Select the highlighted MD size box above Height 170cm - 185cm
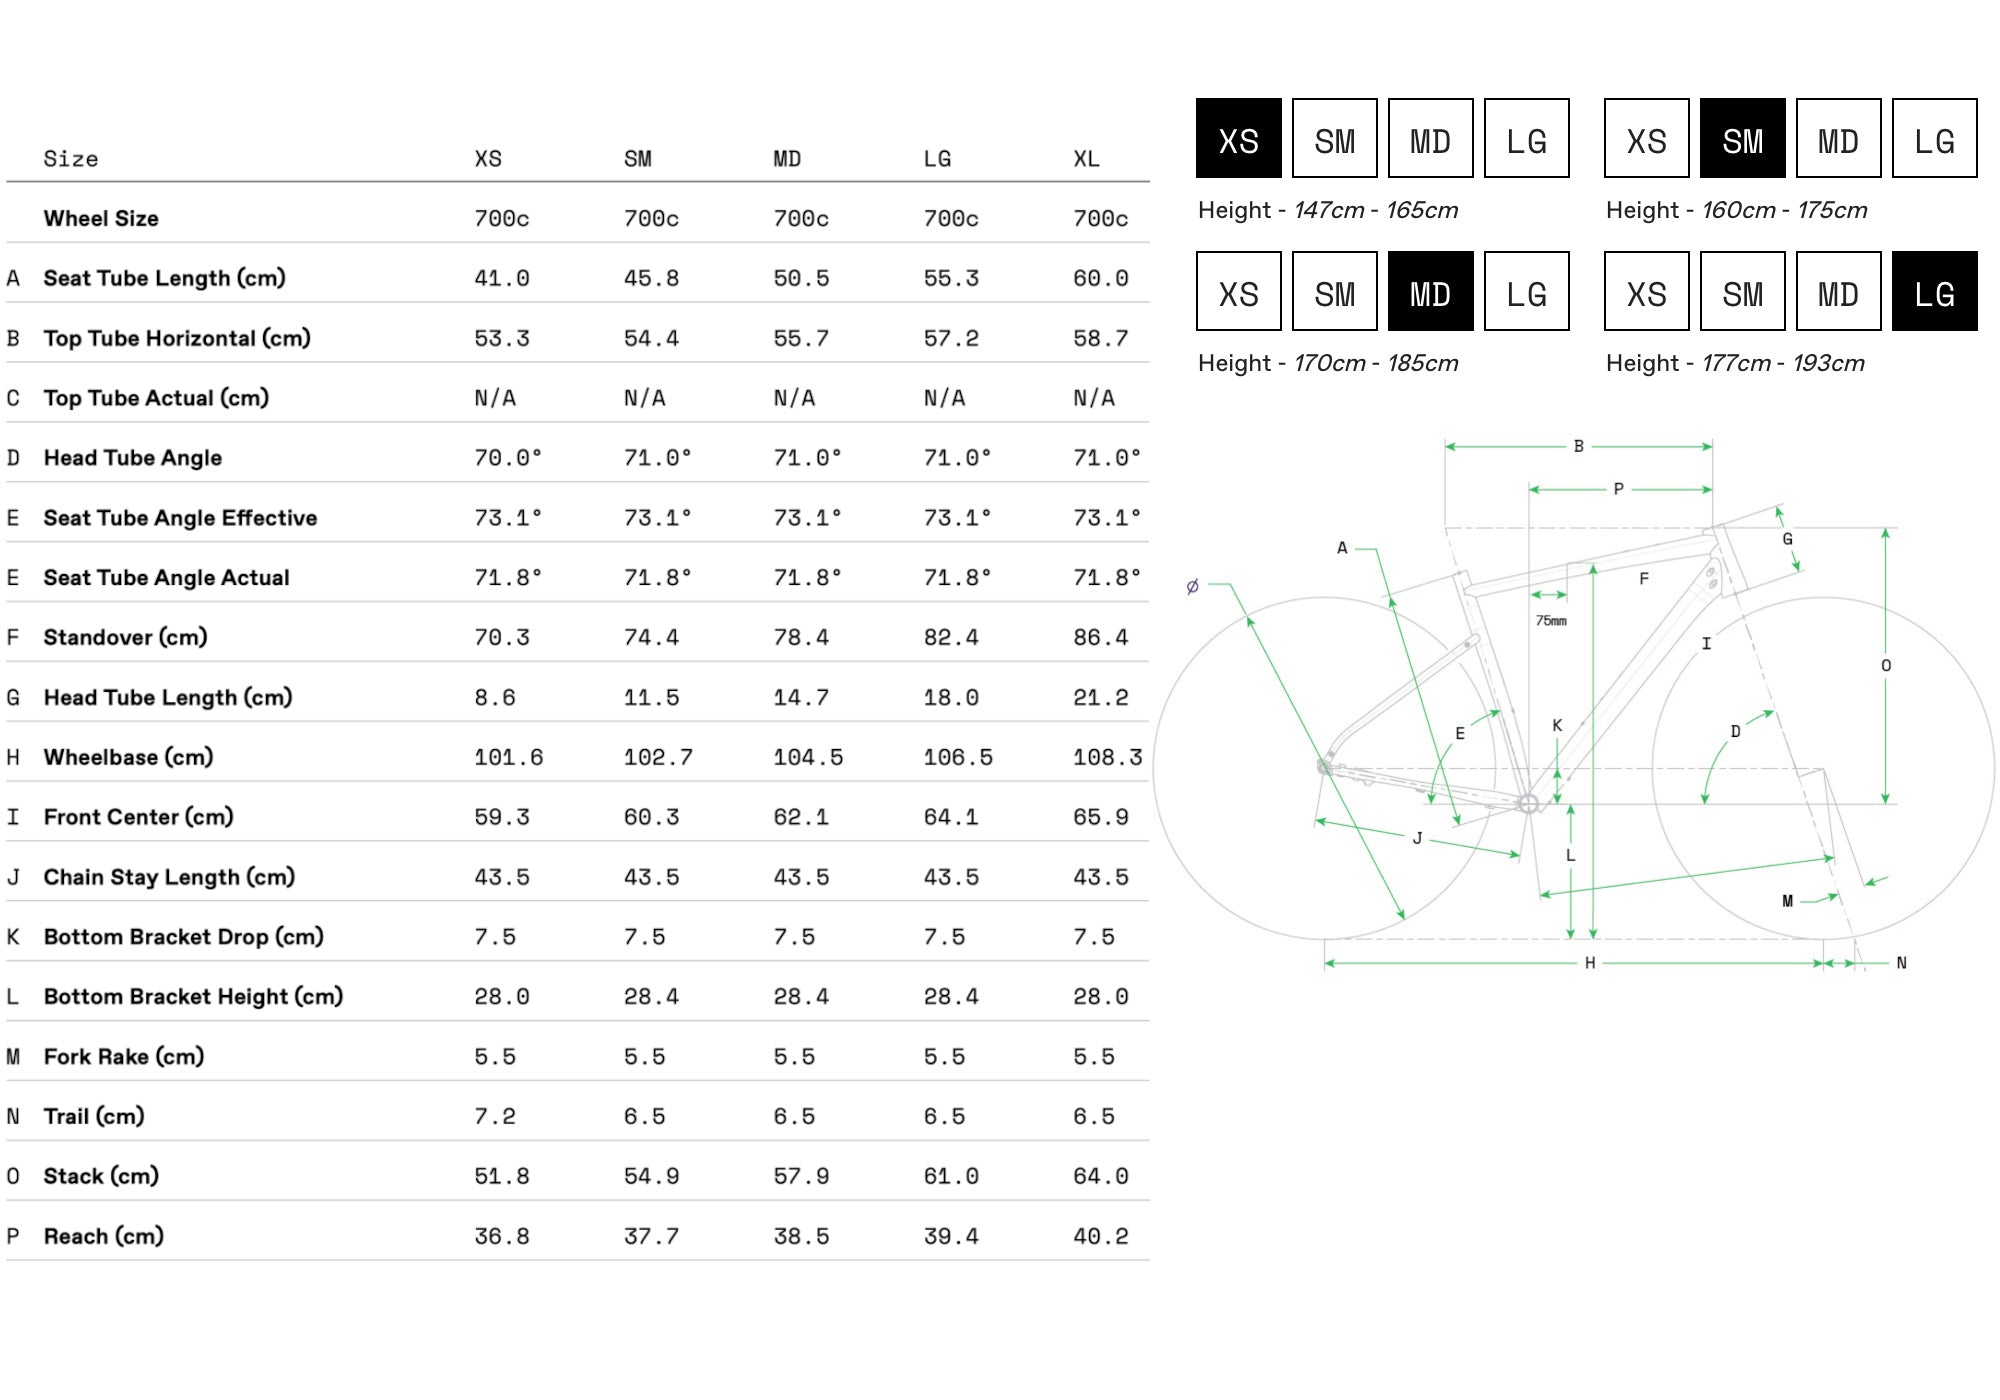2000x1400 pixels. [x=1430, y=292]
